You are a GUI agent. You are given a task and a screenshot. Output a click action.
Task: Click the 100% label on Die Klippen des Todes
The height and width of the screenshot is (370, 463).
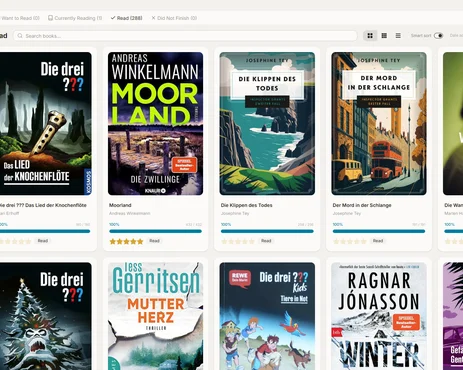226,224
